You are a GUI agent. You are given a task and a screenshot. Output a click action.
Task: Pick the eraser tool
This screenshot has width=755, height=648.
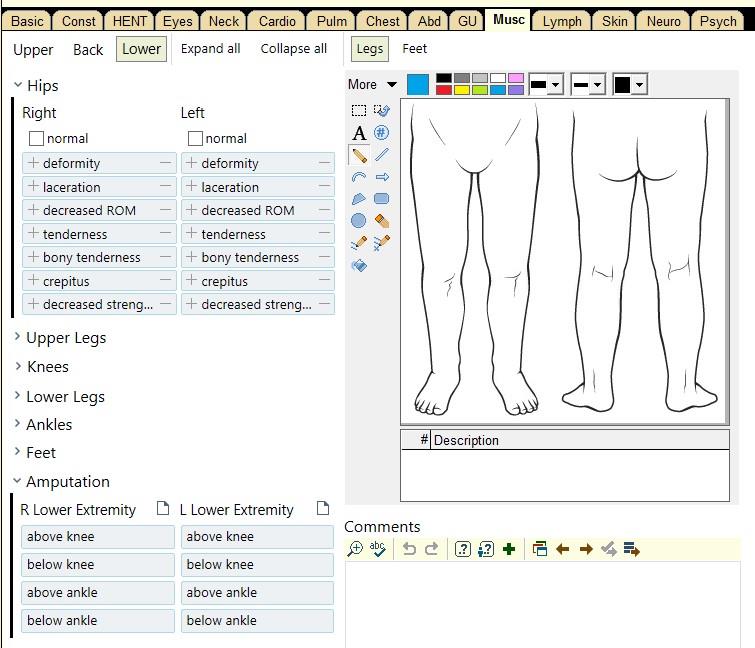pos(381,220)
